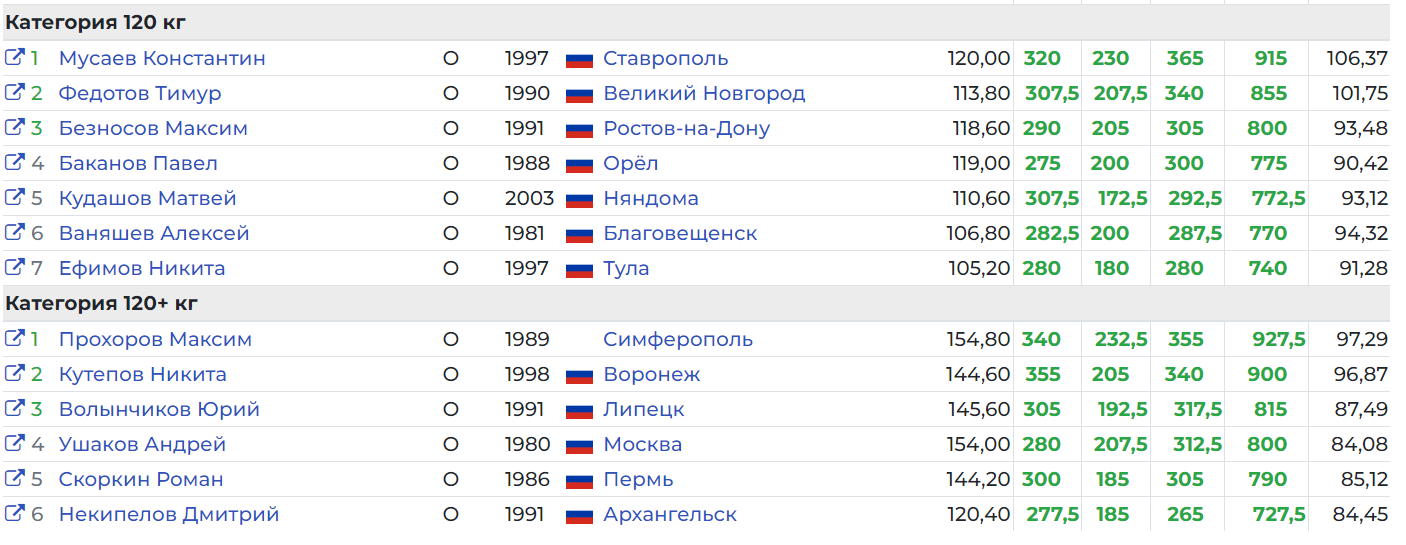Open athlete profile Баканов Павел
Screen dimensions: 1406x545
pyautogui.click(x=138, y=163)
